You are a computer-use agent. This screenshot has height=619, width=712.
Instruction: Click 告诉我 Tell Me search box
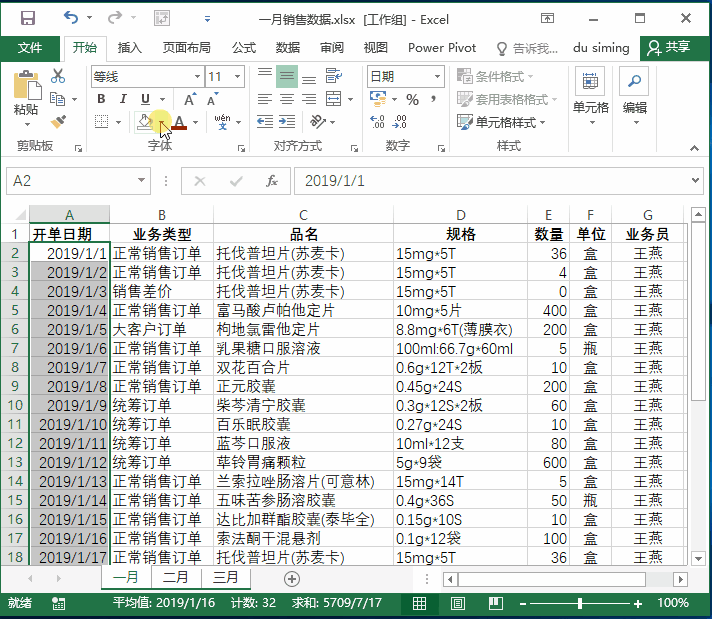[527, 48]
